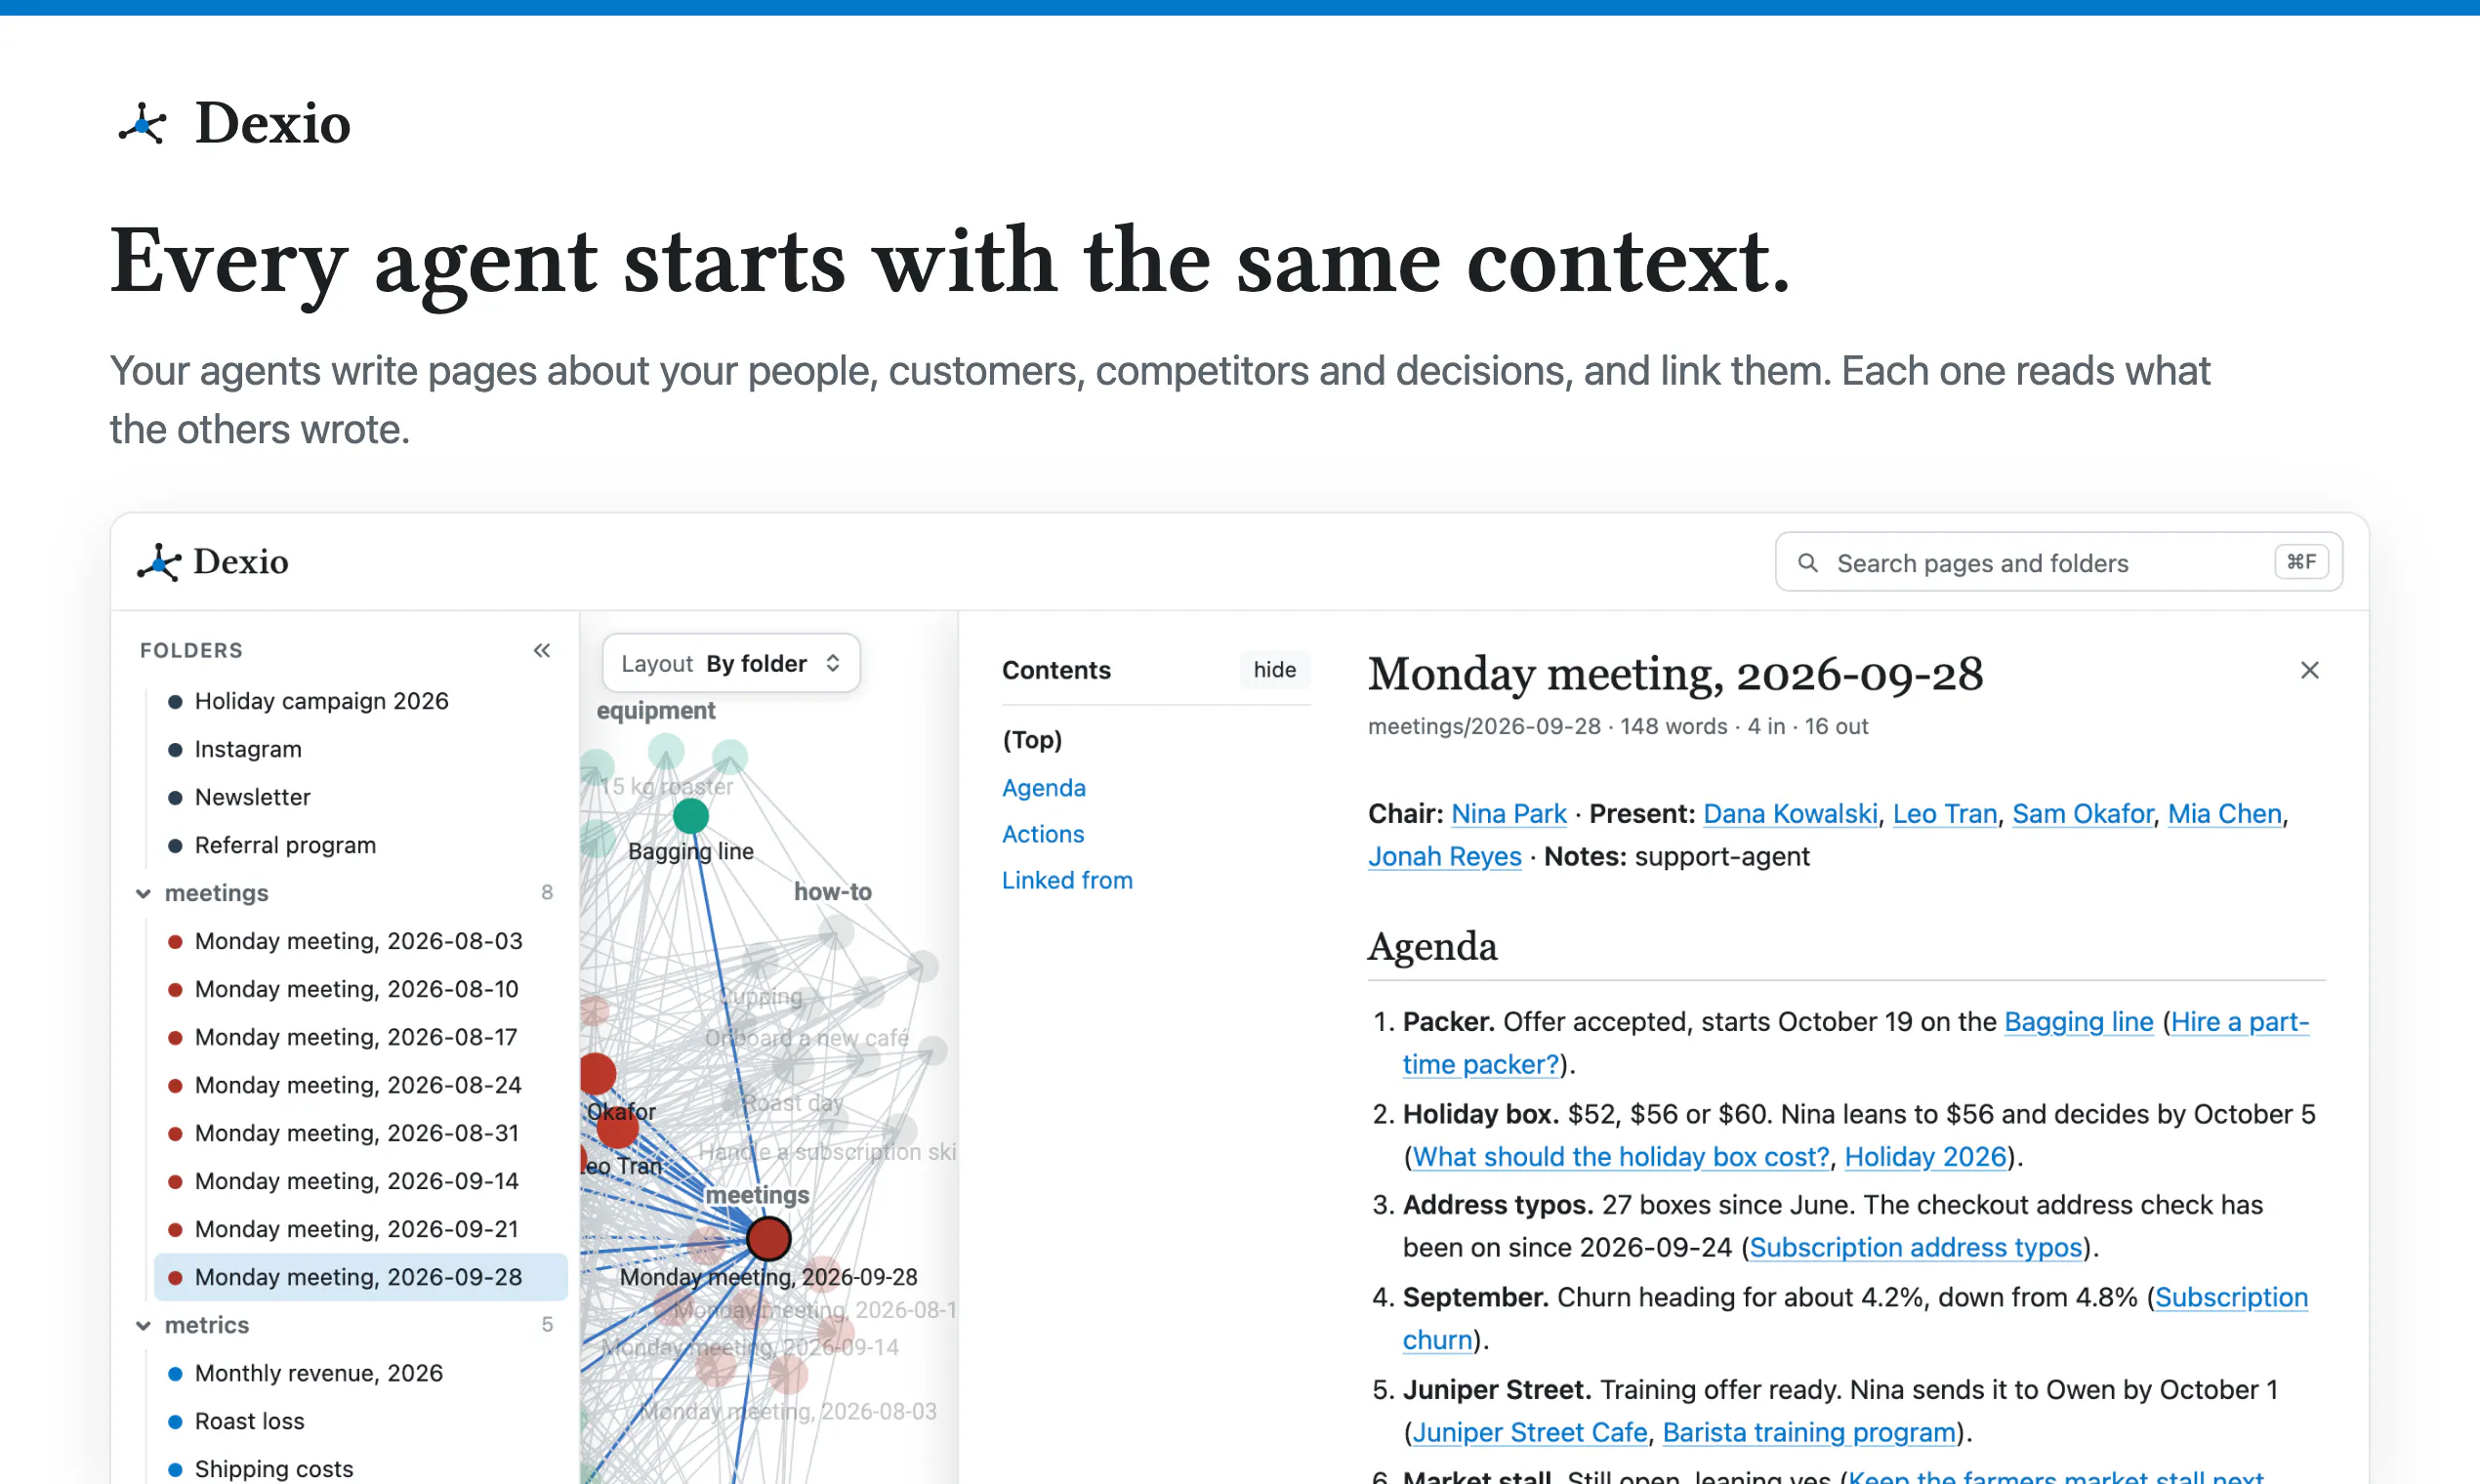
Task: Follow the Dana Kowalski link
Action: [1789, 814]
